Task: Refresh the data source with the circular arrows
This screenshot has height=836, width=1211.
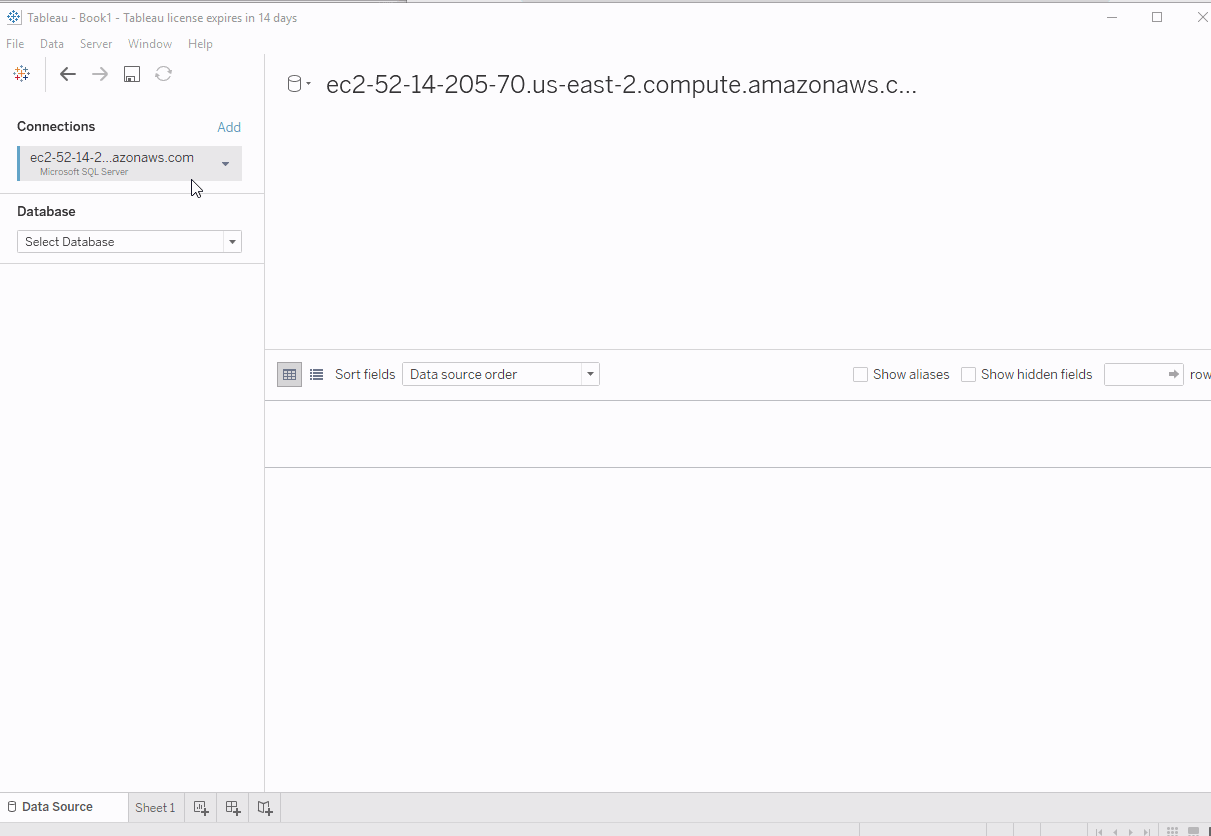Action: [x=164, y=74]
